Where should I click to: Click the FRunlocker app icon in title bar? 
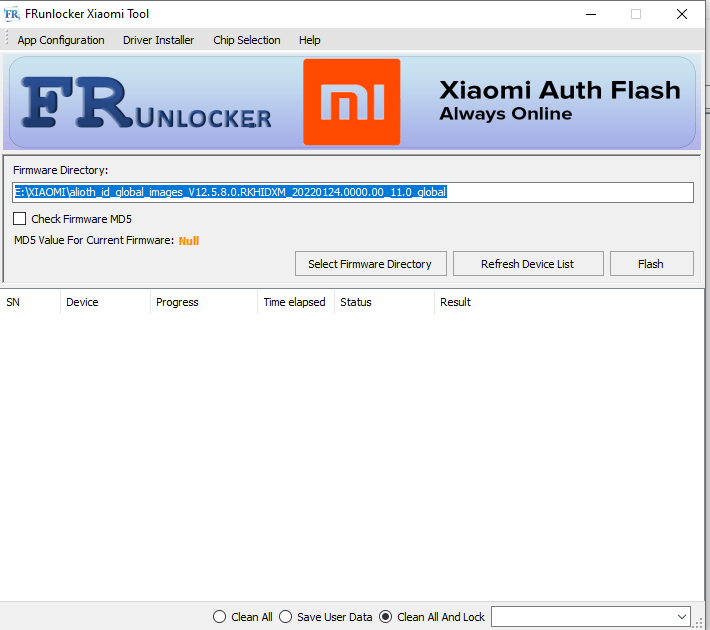(x=12, y=14)
